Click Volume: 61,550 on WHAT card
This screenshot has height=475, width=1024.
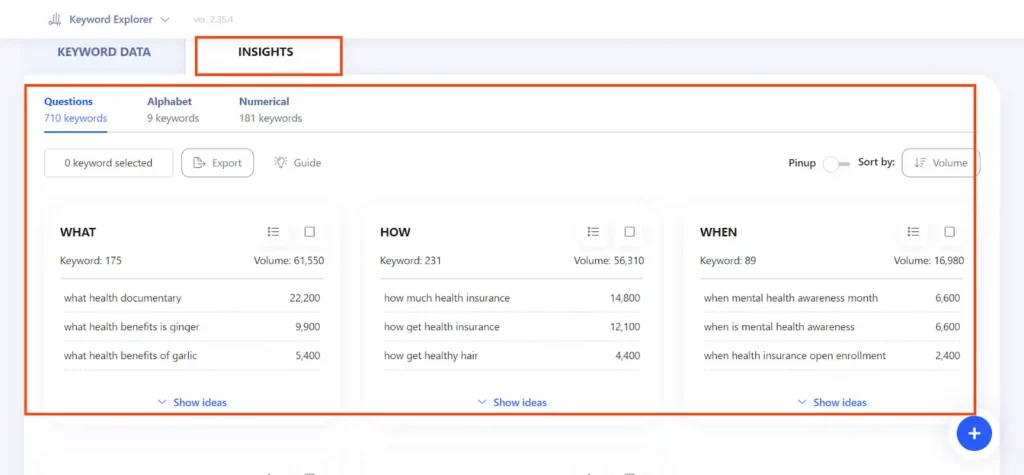[x=289, y=261]
